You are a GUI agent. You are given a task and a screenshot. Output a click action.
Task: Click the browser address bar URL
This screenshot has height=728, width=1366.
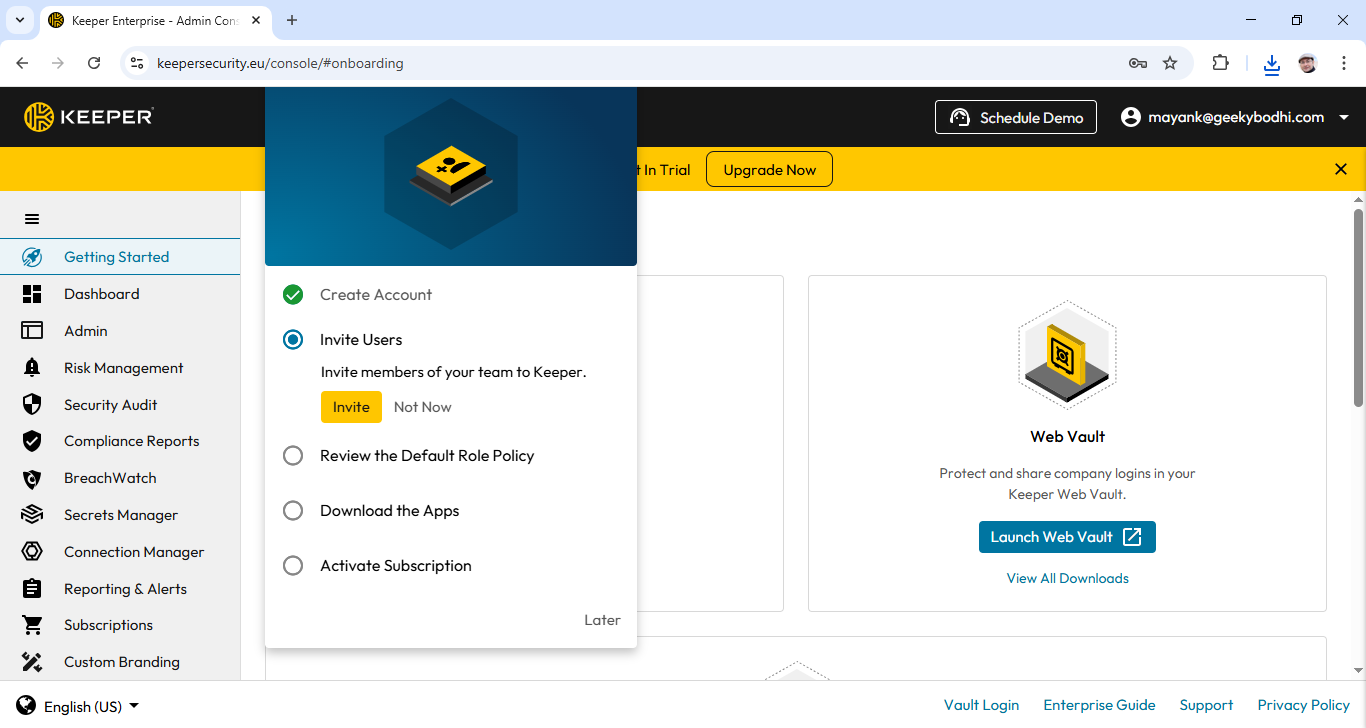coord(280,63)
